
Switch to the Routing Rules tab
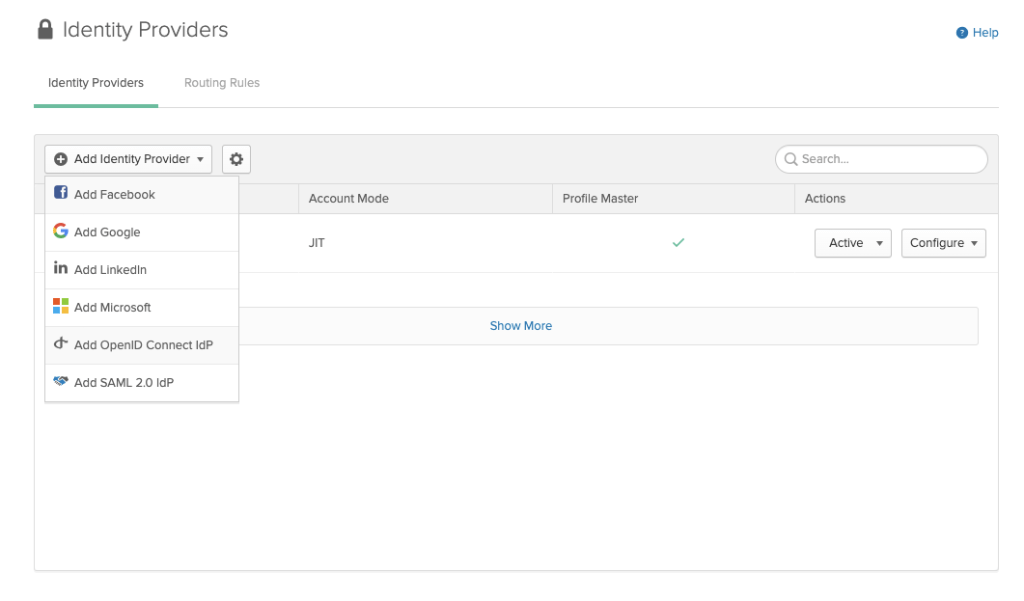click(x=221, y=83)
